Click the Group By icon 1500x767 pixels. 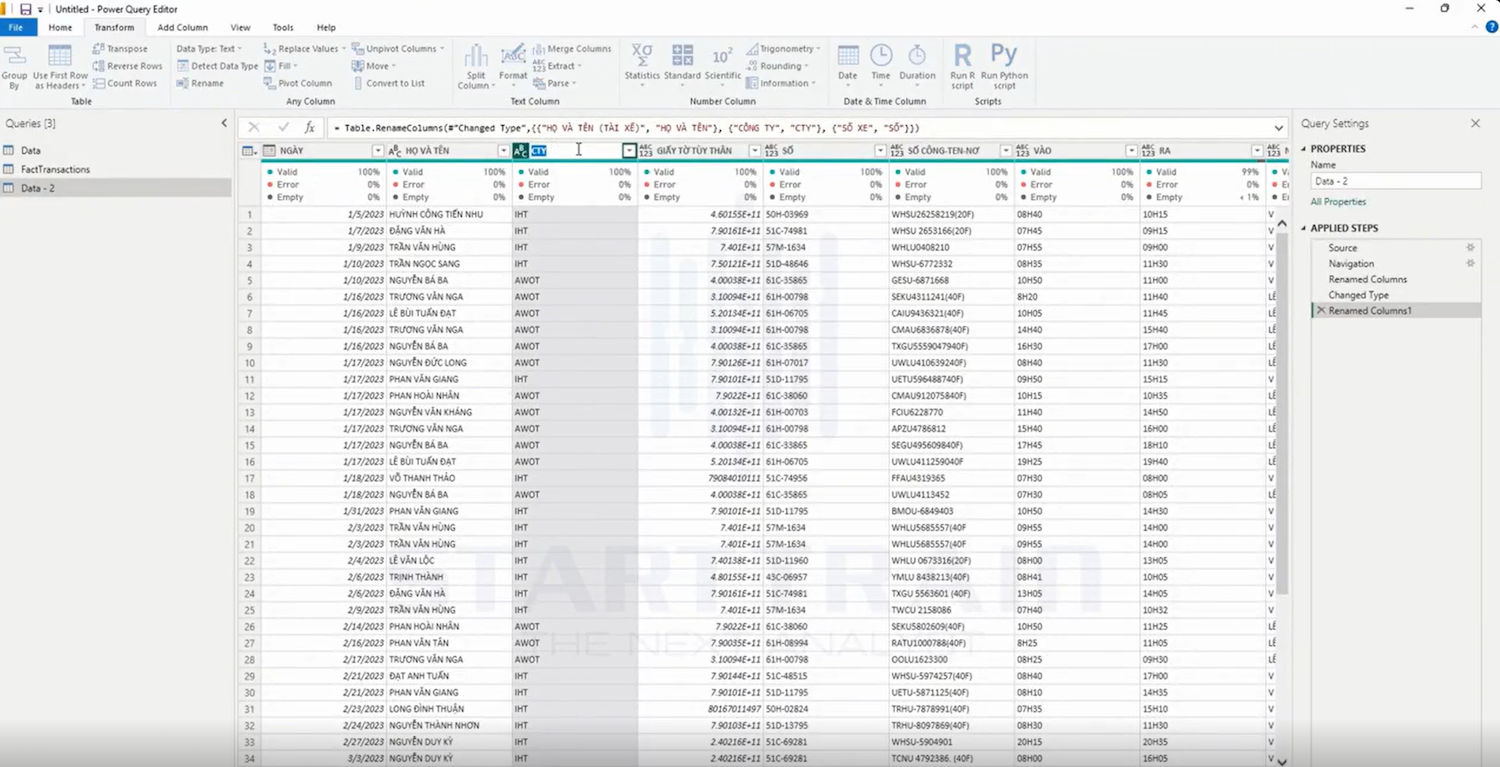(15, 67)
